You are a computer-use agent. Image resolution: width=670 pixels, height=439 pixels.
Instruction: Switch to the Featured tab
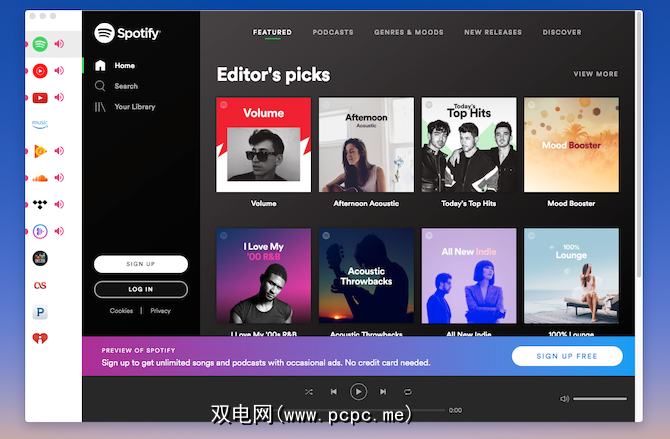coord(272,32)
